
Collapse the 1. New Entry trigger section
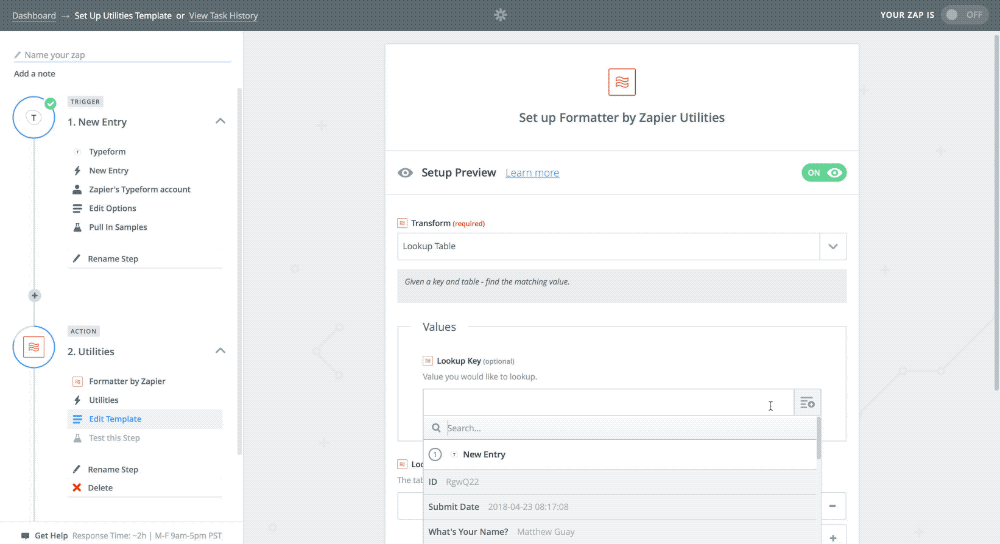click(x=220, y=121)
